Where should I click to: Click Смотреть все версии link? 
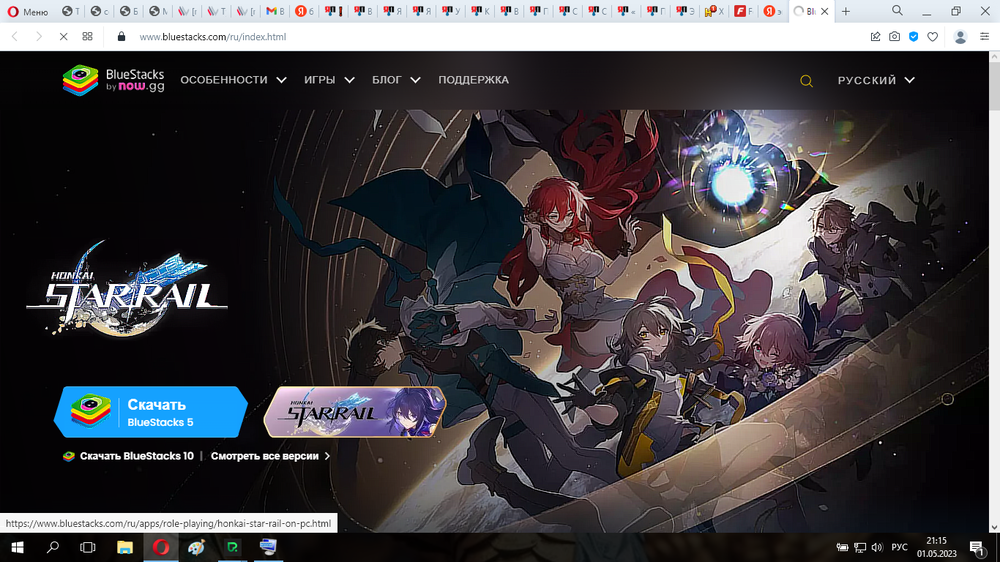[270, 456]
